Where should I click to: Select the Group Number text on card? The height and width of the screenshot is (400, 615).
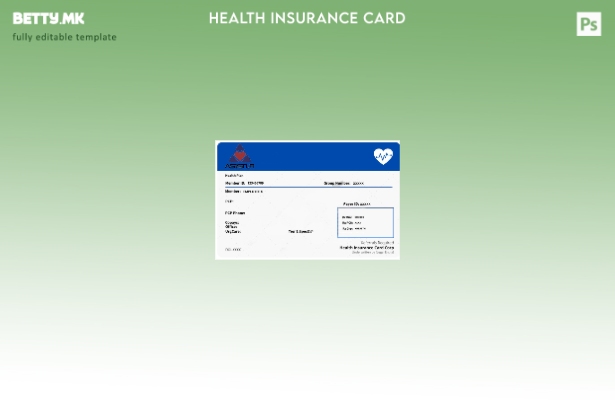click(343, 183)
